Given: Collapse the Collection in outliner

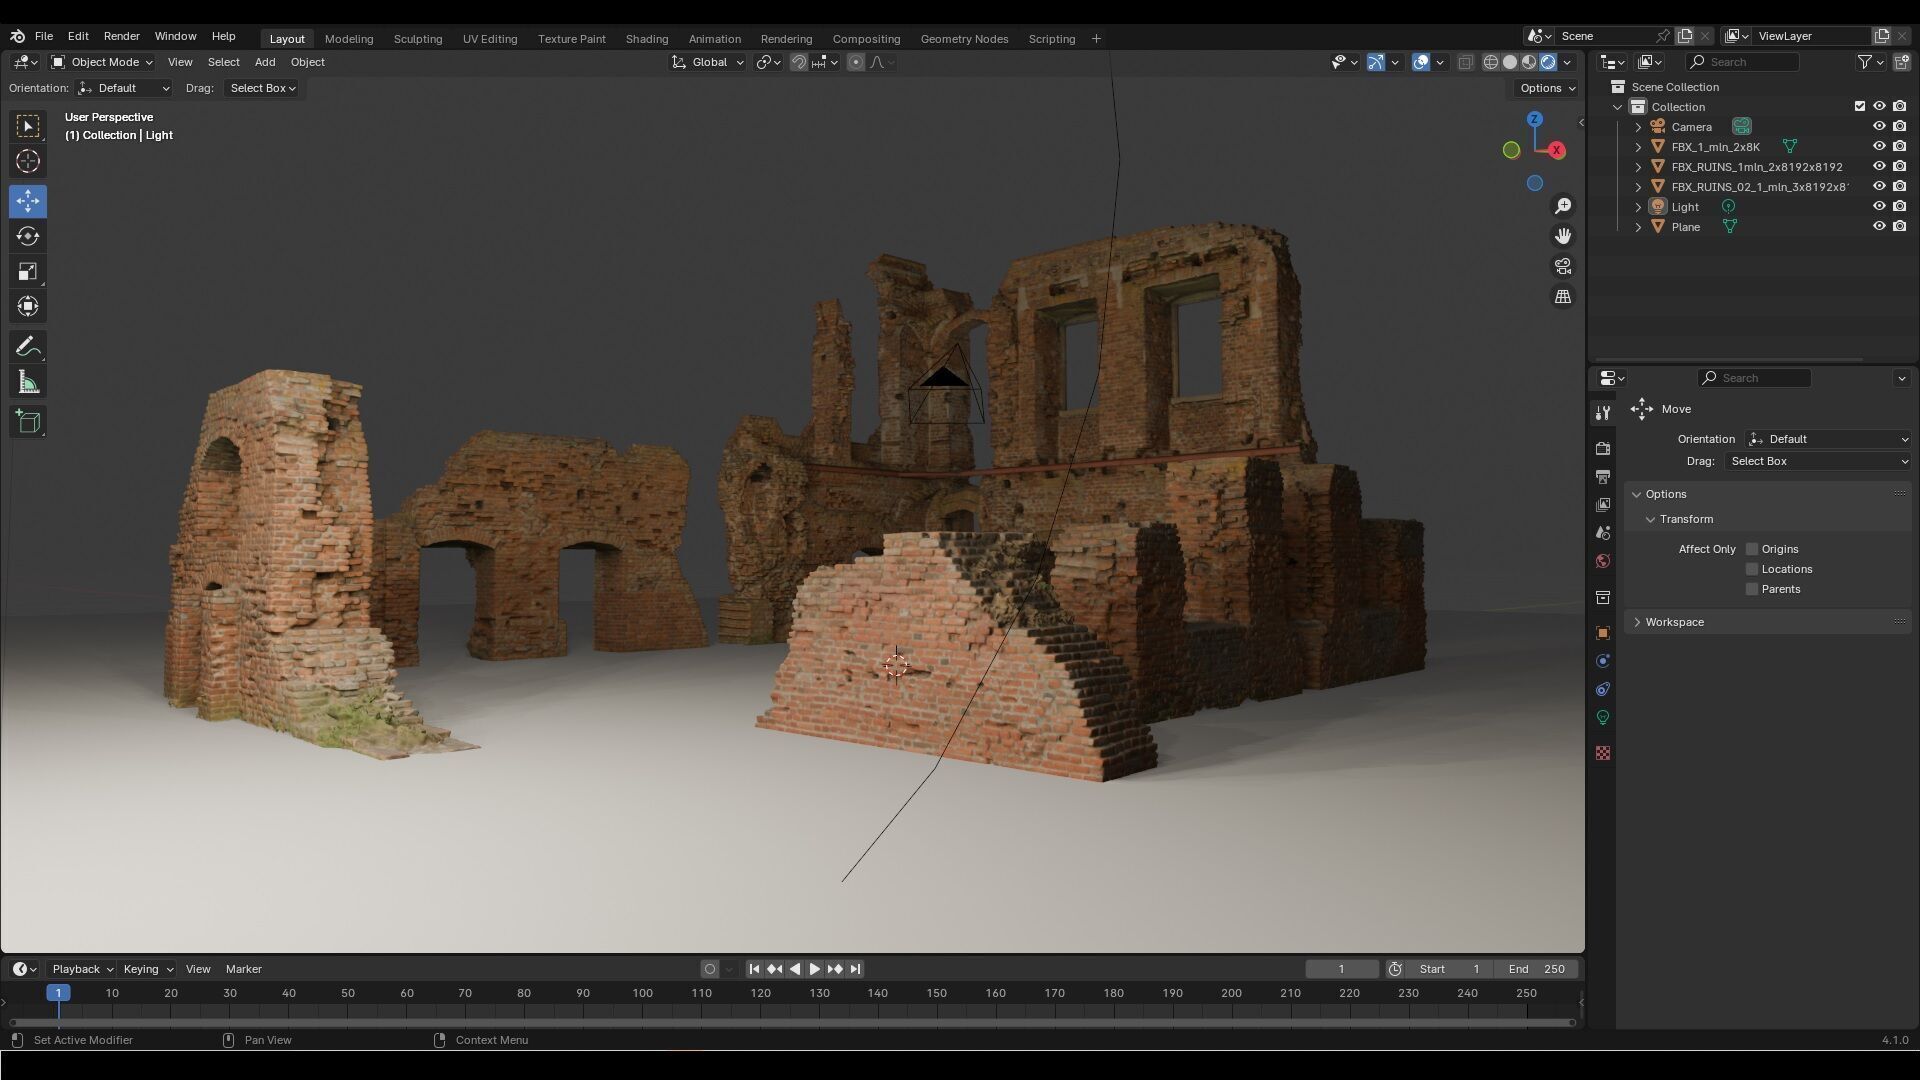Looking at the screenshot, I should point(1618,107).
